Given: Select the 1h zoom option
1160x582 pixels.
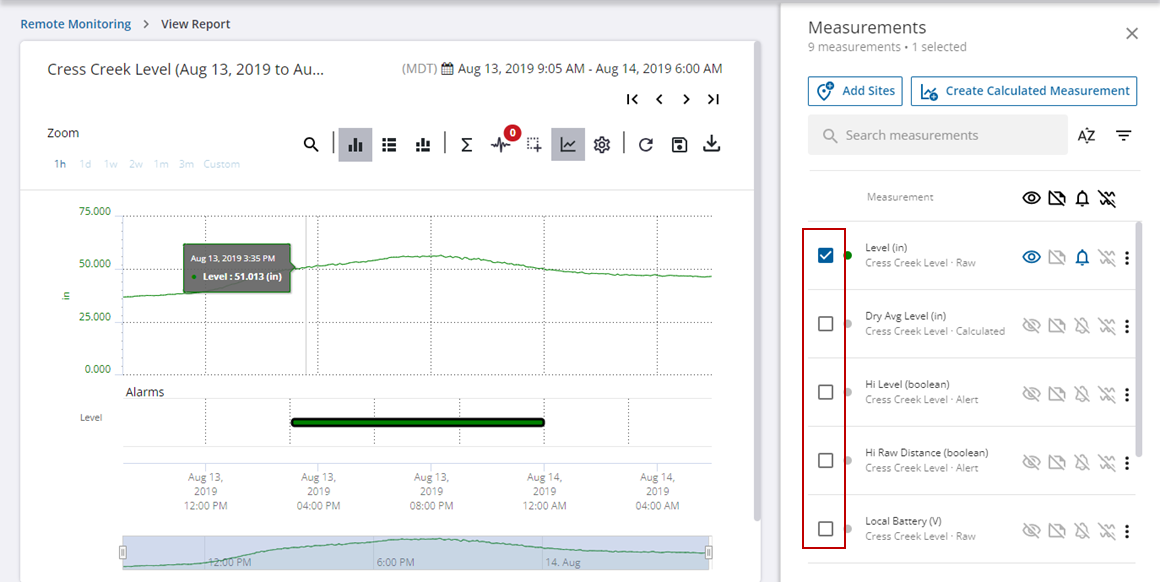Looking at the screenshot, I should click(60, 164).
